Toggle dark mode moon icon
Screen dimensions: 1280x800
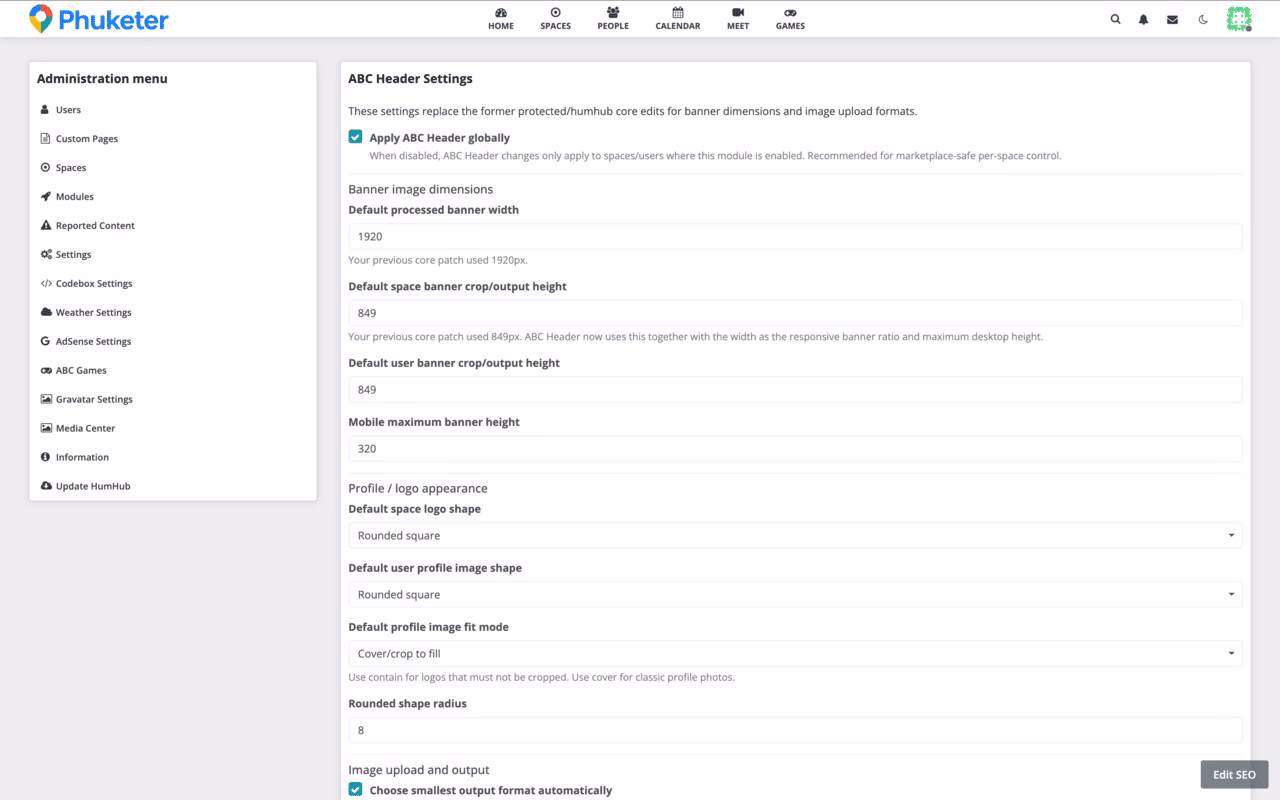[1203, 19]
